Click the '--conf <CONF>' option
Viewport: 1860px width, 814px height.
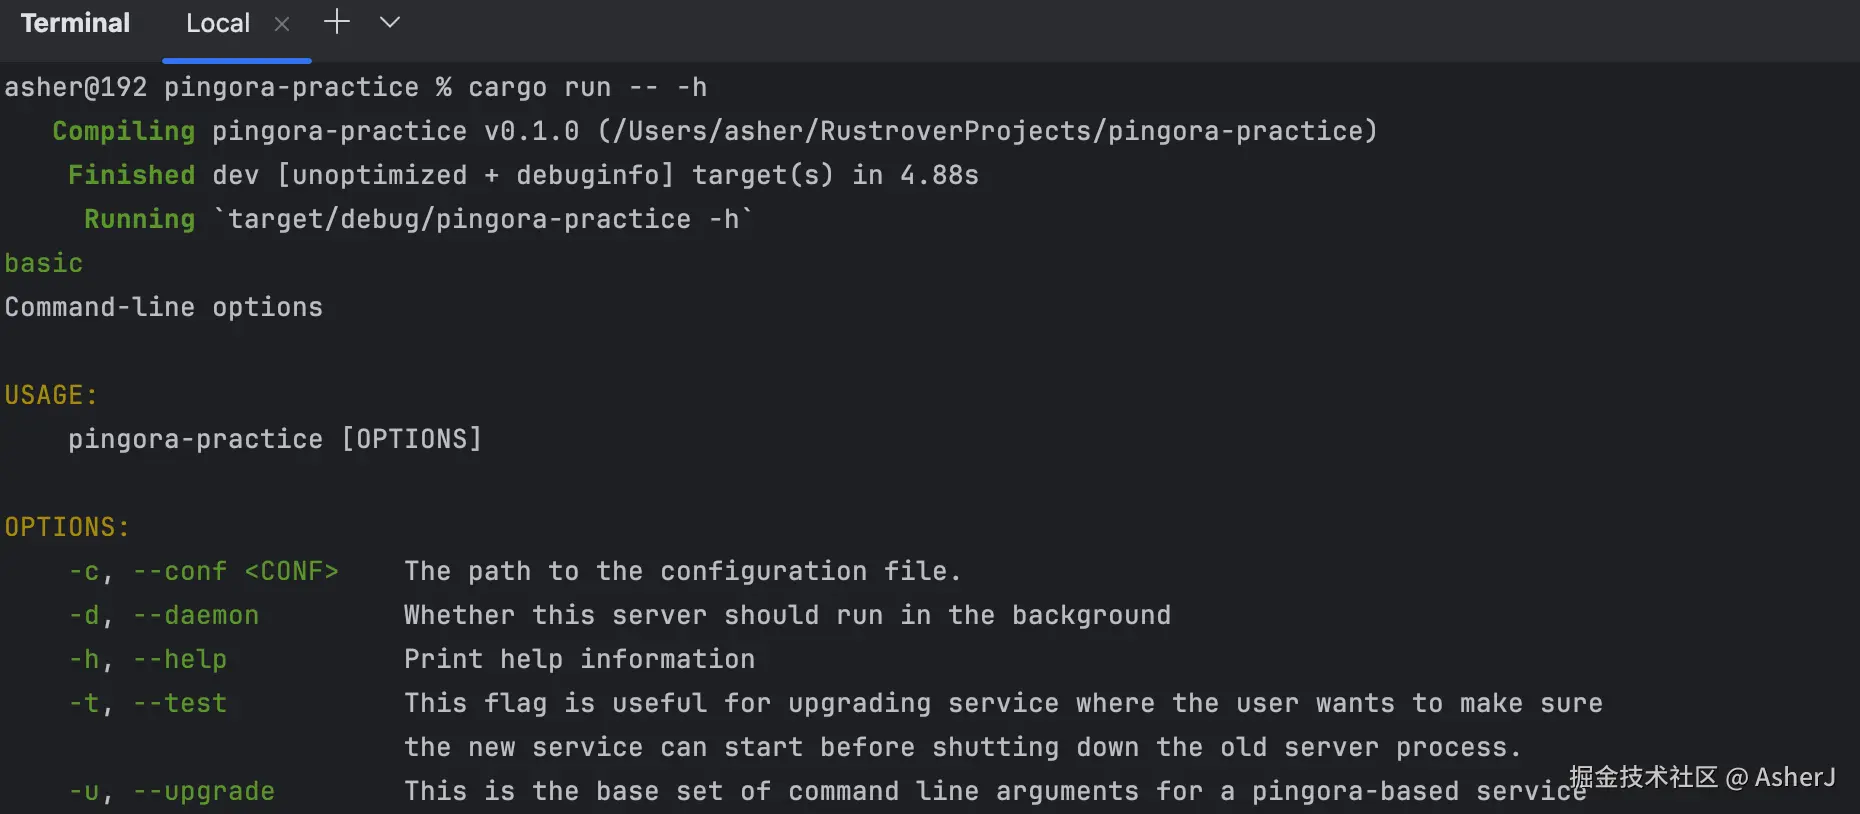pos(236,571)
